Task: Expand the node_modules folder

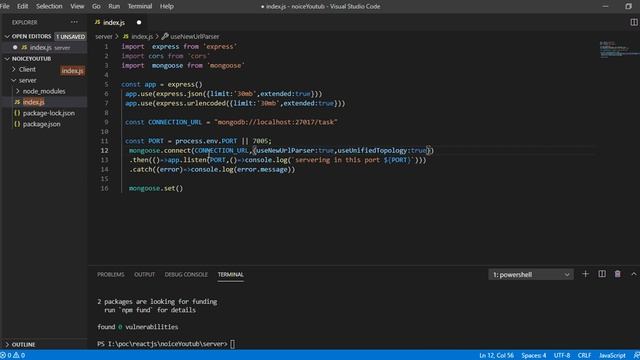Action: click(x=44, y=91)
